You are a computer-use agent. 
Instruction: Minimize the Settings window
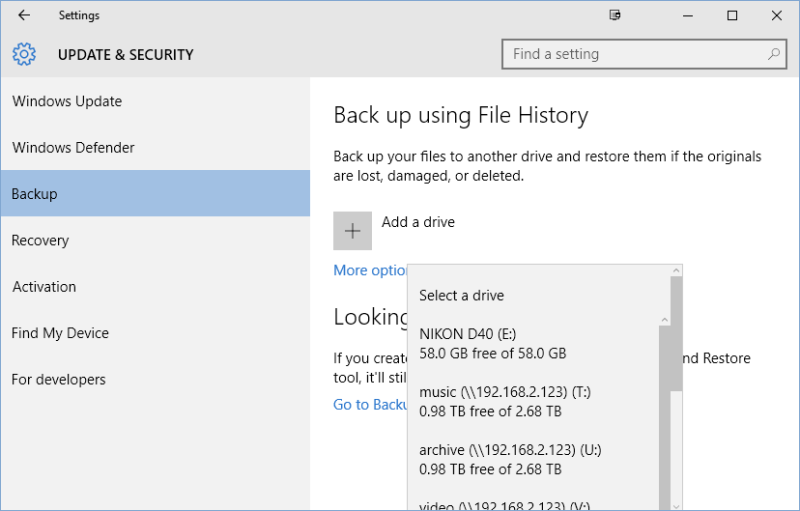coord(688,16)
